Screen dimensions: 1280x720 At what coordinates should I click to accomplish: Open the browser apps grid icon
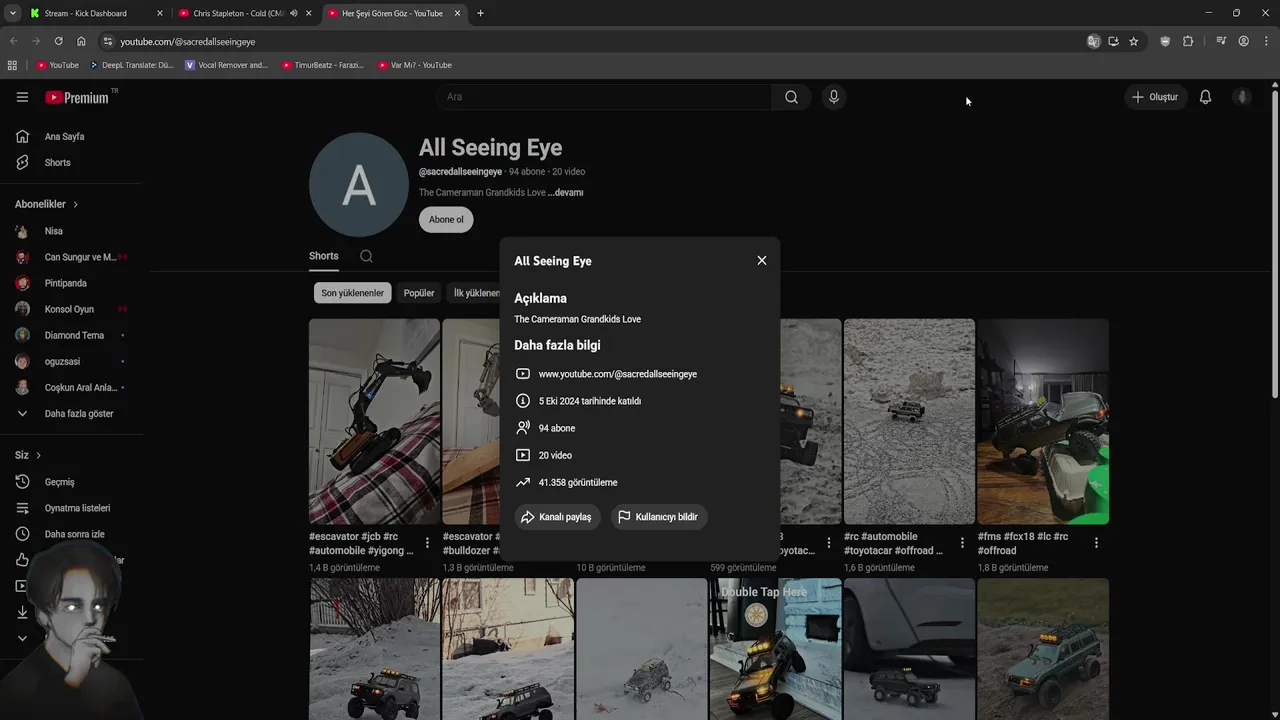(x=12, y=65)
